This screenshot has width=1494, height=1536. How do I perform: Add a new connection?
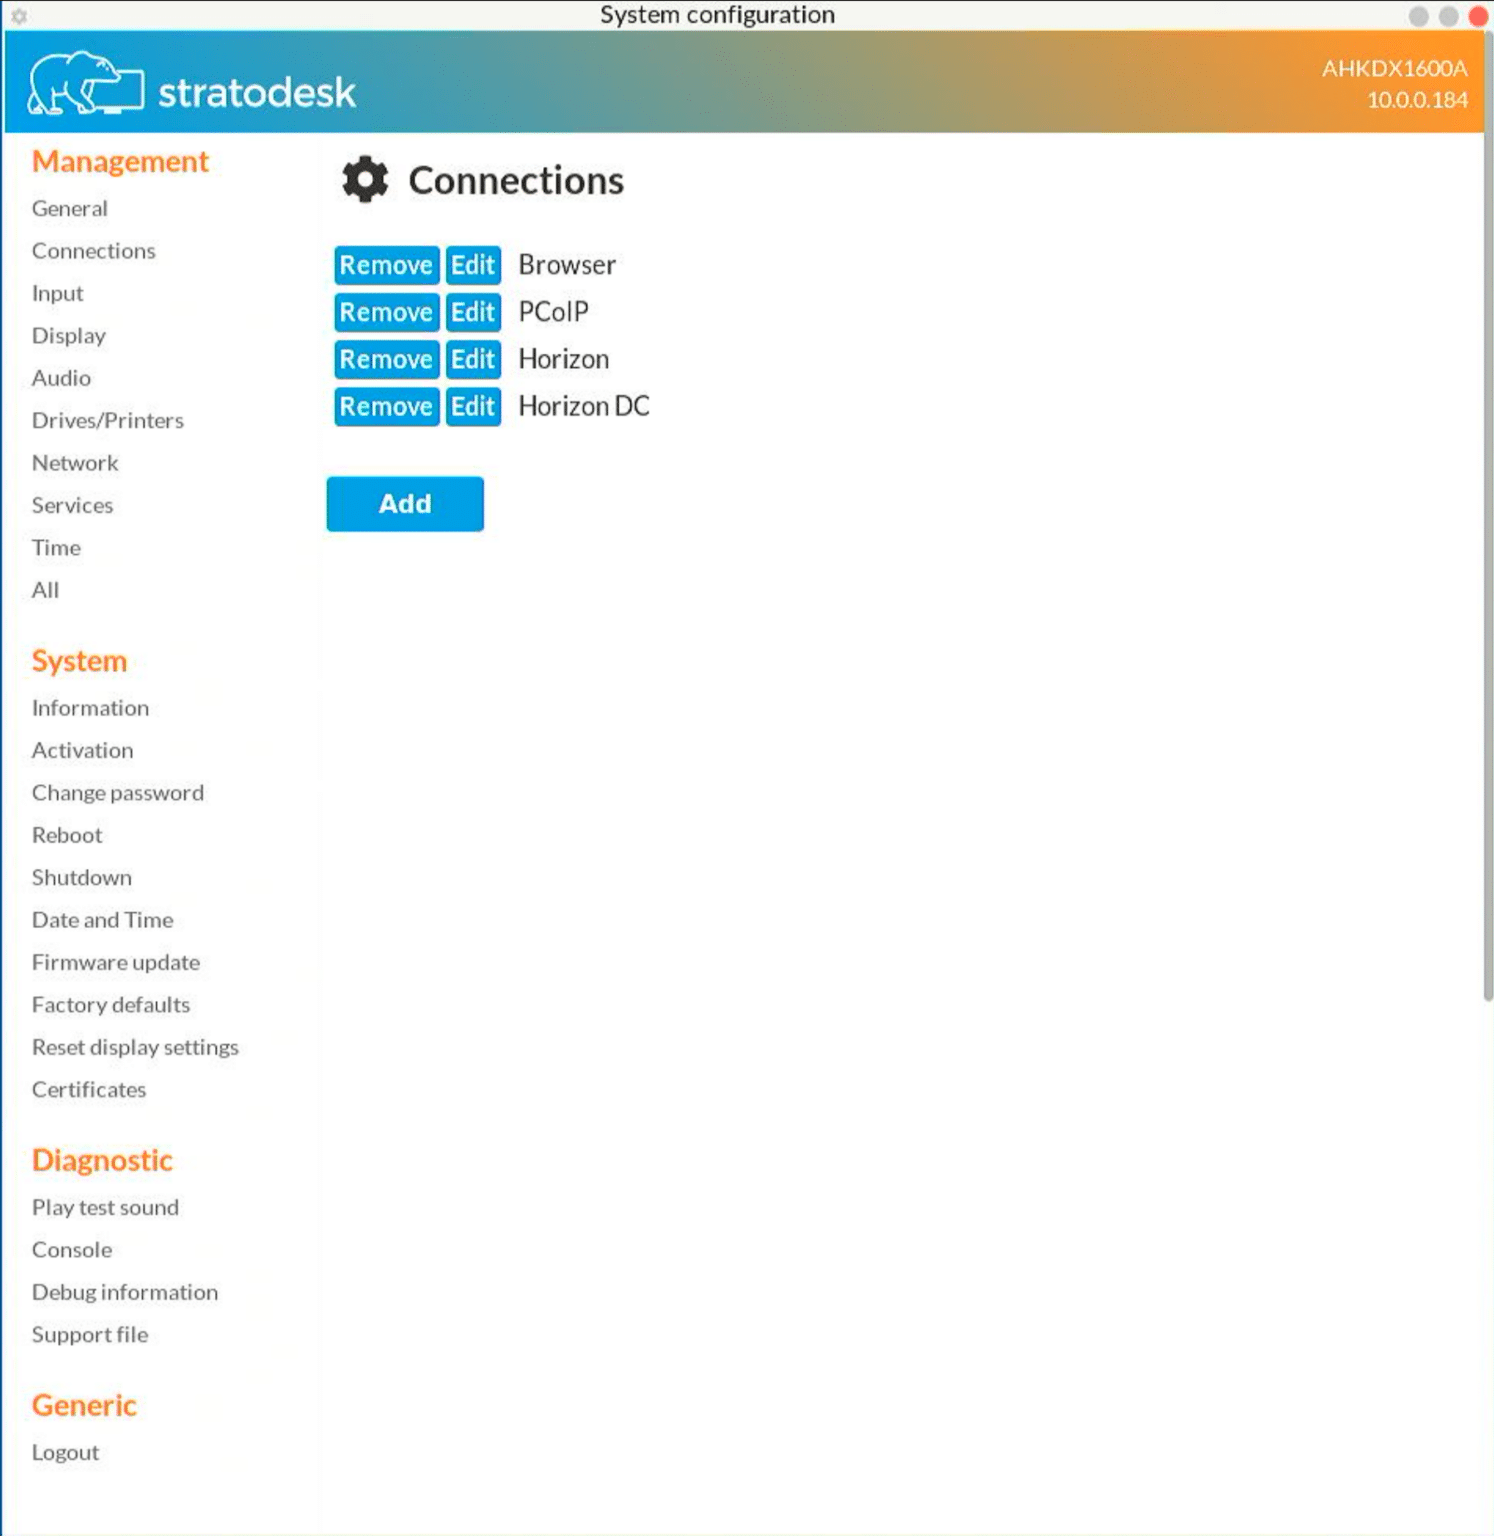point(405,504)
